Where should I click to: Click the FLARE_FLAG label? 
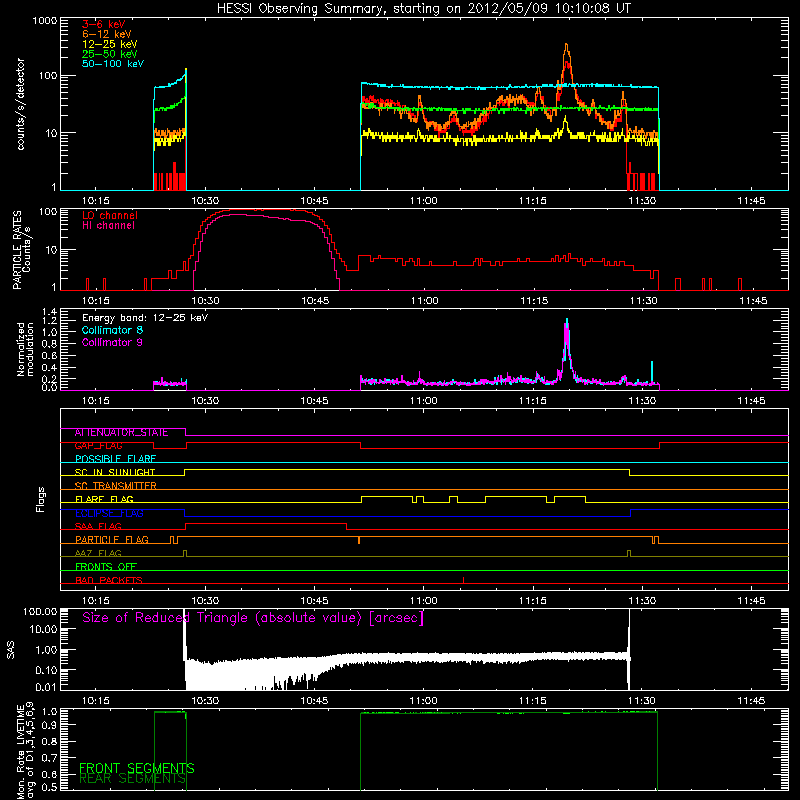point(104,499)
